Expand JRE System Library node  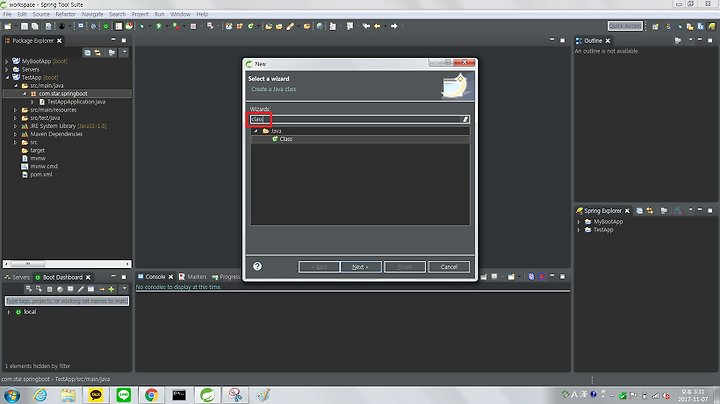tap(15, 126)
